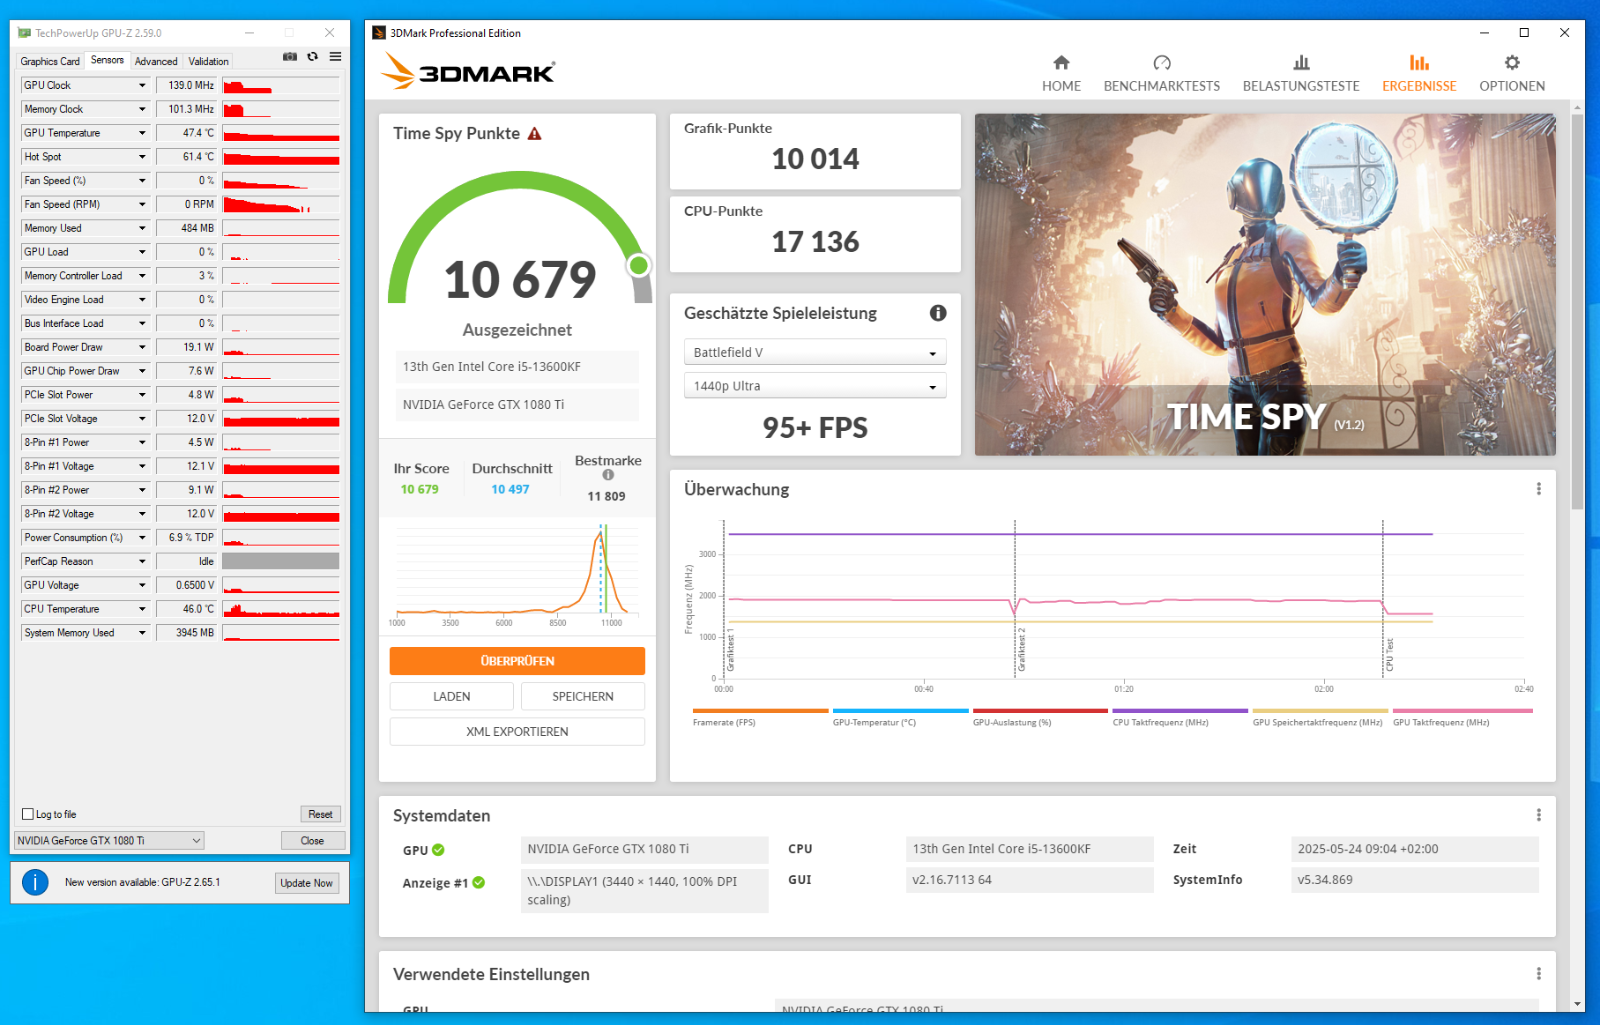Open the Verwendete Einstellungen three-dot menu
Viewport: 1600px width, 1025px height.
pos(1538,974)
